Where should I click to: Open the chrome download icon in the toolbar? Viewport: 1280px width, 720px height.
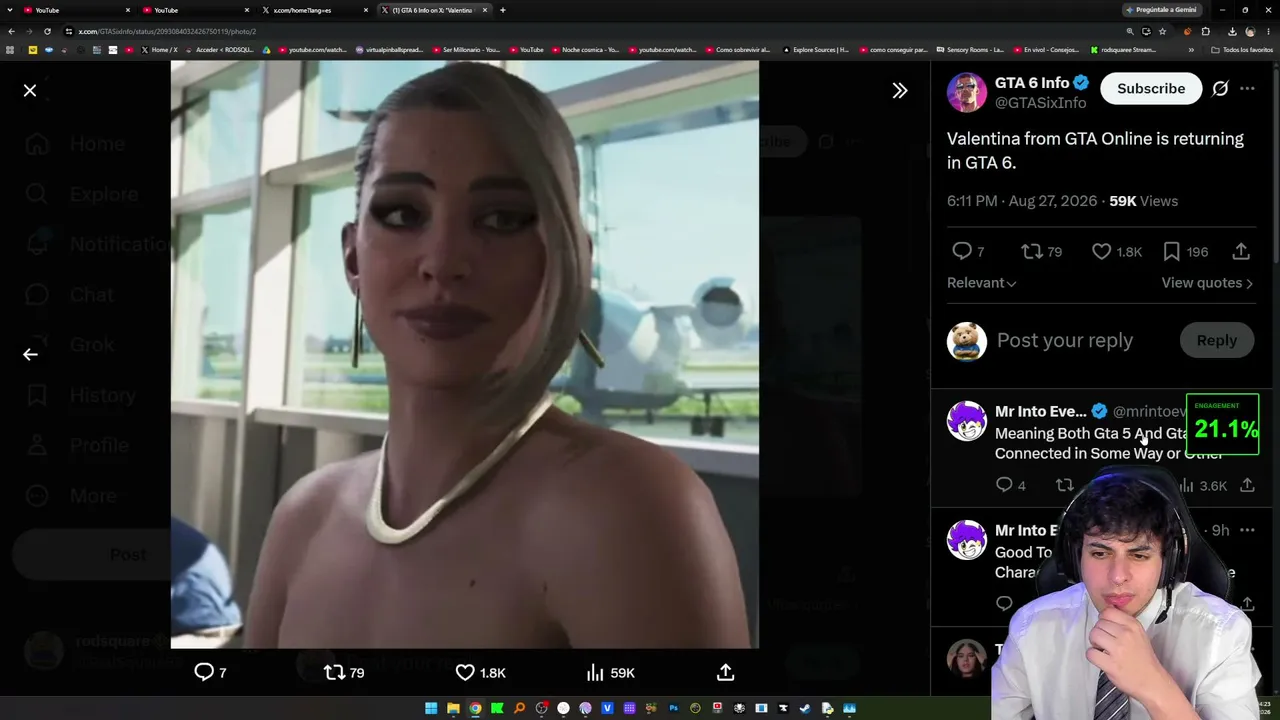coord(1232,31)
